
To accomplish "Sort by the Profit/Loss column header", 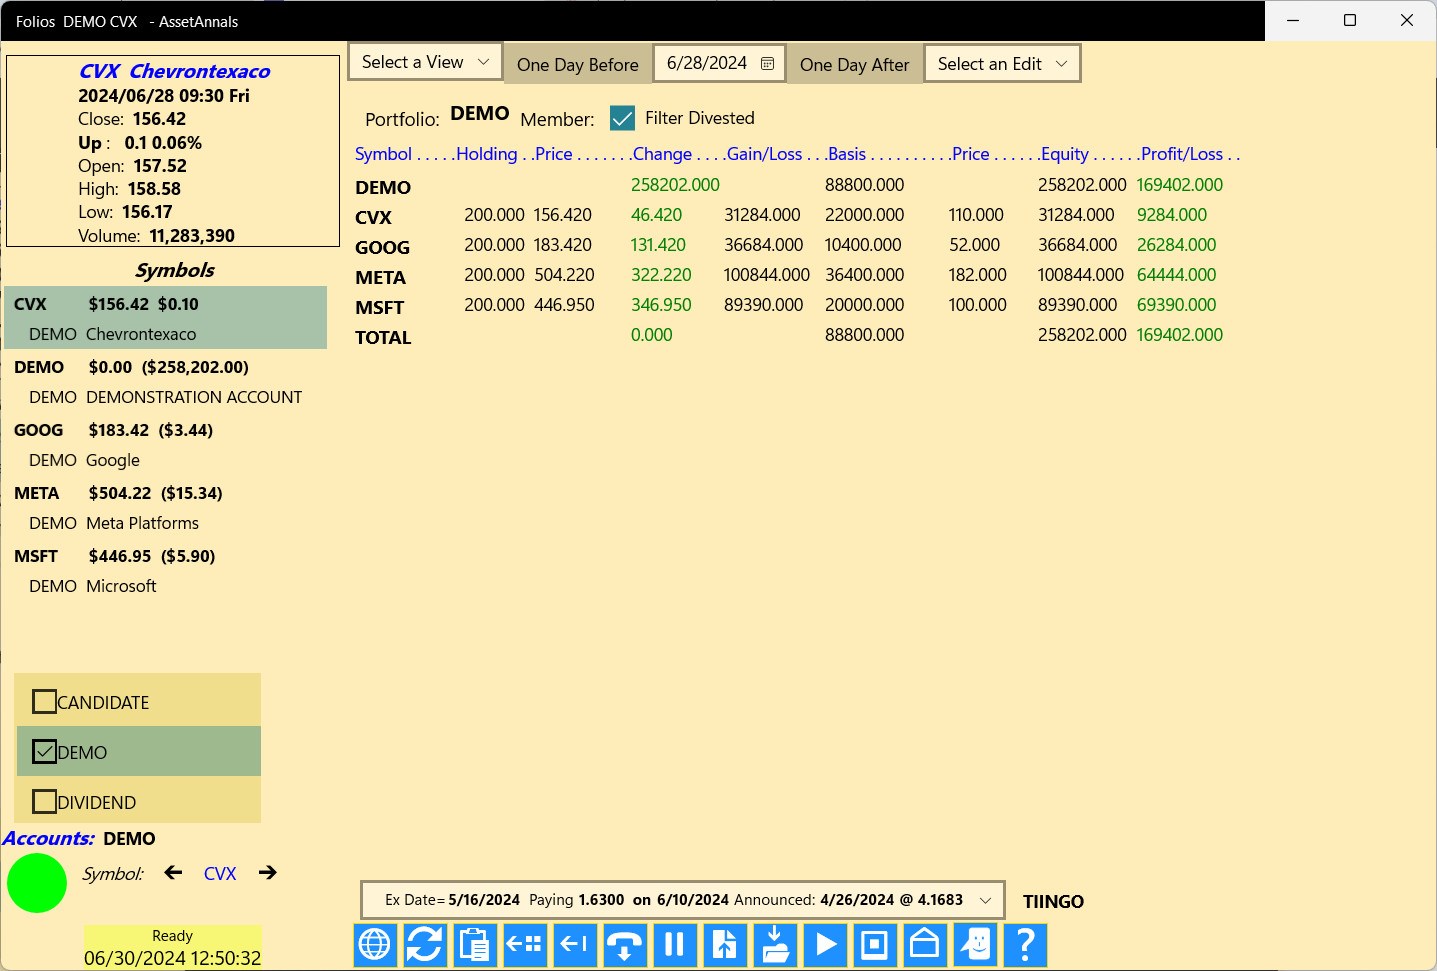I will click(1182, 154).
